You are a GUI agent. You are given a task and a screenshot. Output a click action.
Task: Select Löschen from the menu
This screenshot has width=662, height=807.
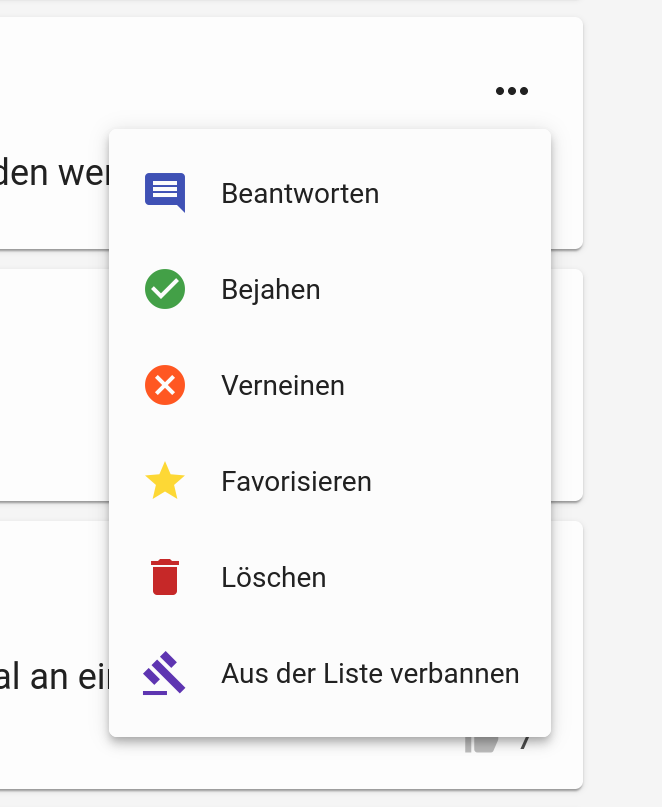coord(274,578)
